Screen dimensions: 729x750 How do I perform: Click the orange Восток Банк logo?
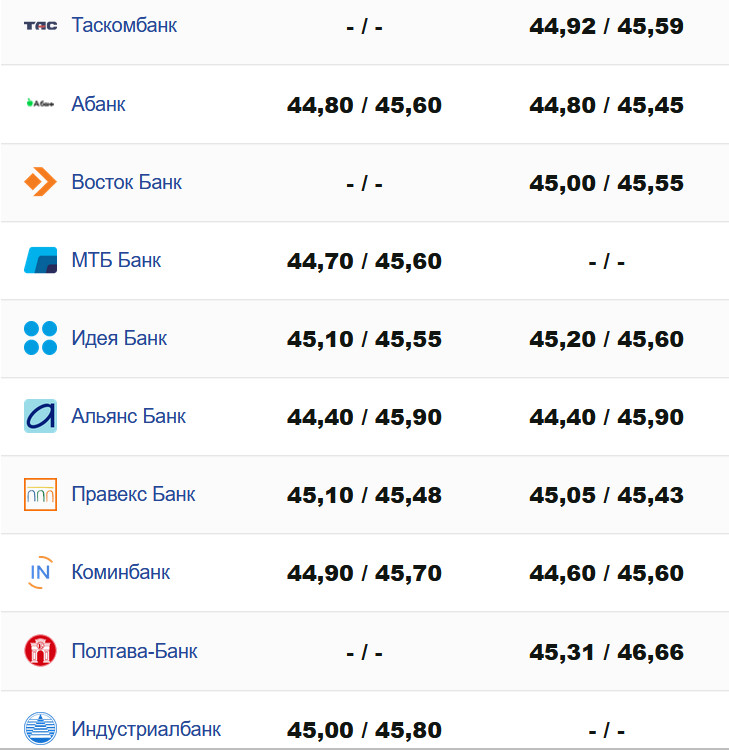coord(40,182)
